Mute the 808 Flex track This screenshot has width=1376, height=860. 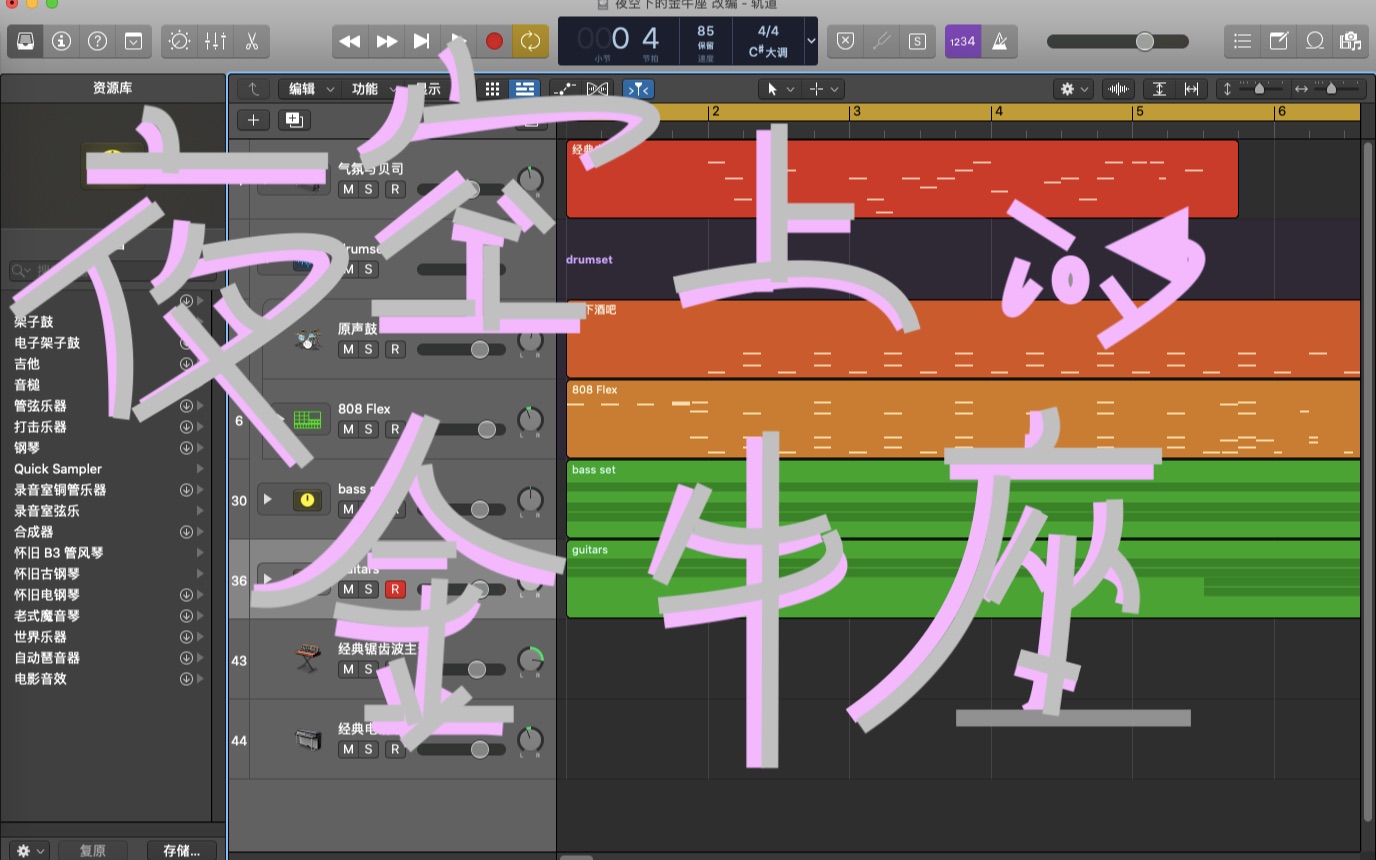[x=348, y=429]
